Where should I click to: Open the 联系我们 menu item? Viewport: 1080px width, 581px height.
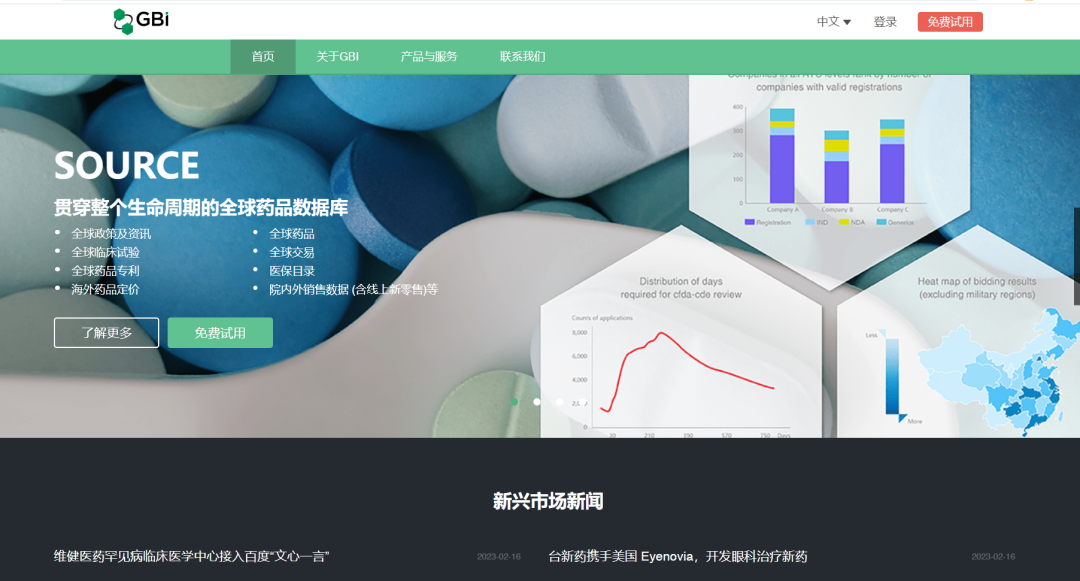523,56
